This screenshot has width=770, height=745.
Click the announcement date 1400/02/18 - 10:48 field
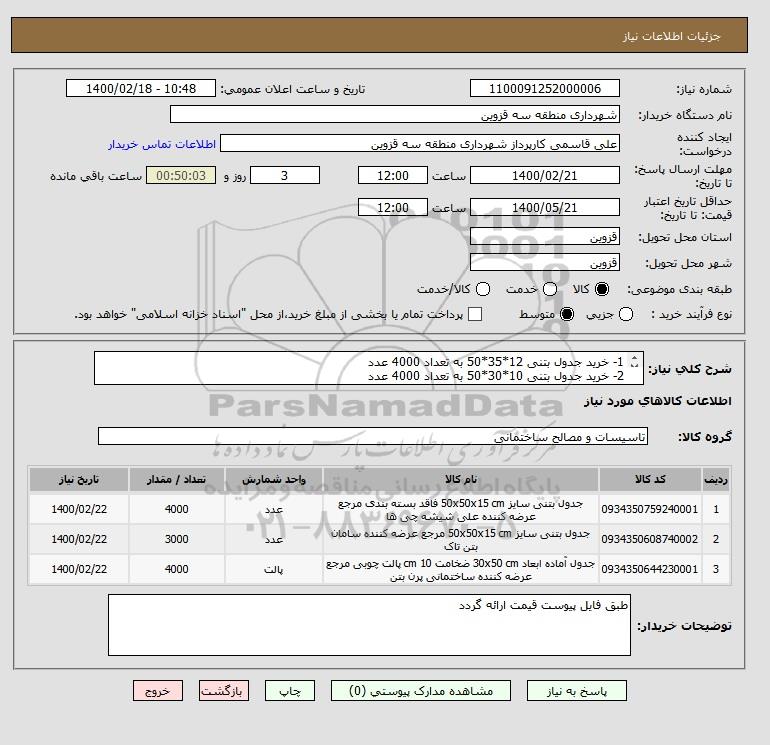[141, 88]
